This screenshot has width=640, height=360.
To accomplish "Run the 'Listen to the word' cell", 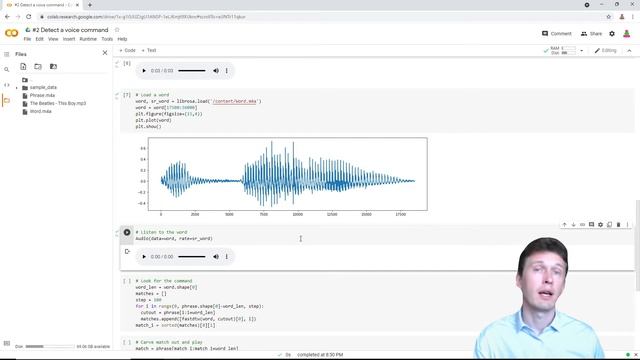I will pos(127,232).
